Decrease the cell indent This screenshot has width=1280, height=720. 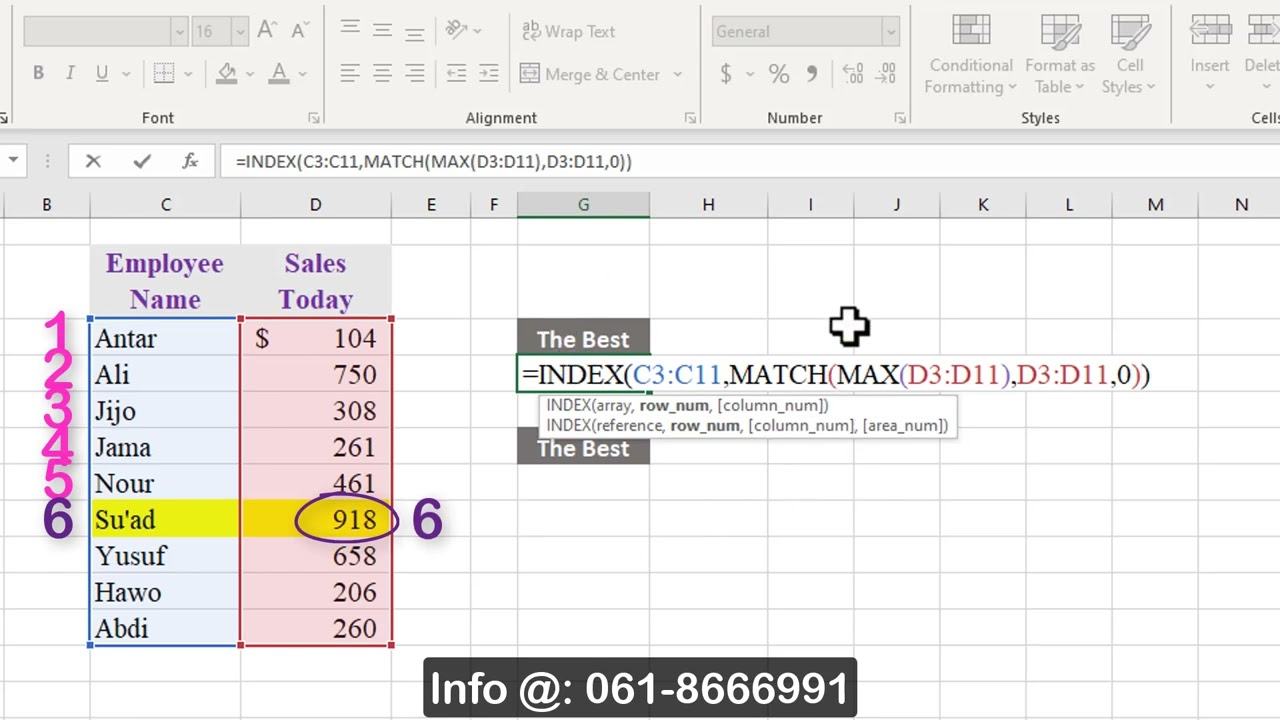(456, 74)
